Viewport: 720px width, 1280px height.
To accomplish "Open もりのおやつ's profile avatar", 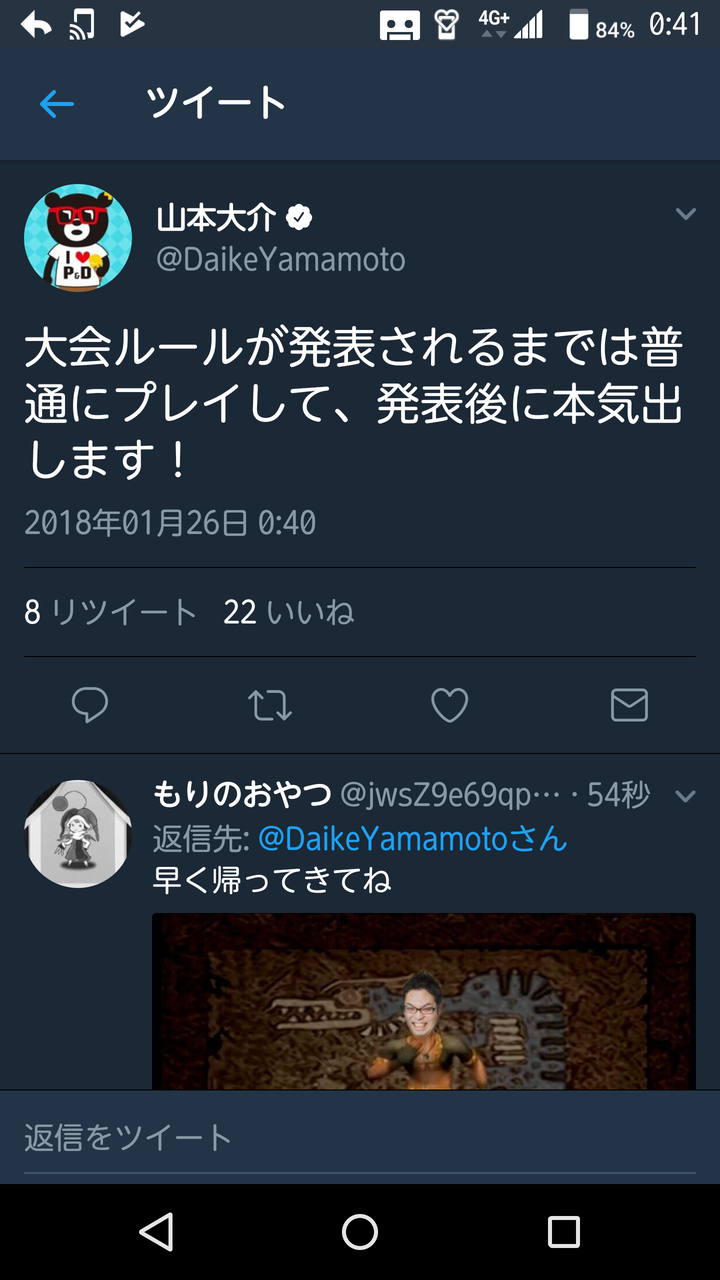I will point(78,834).
